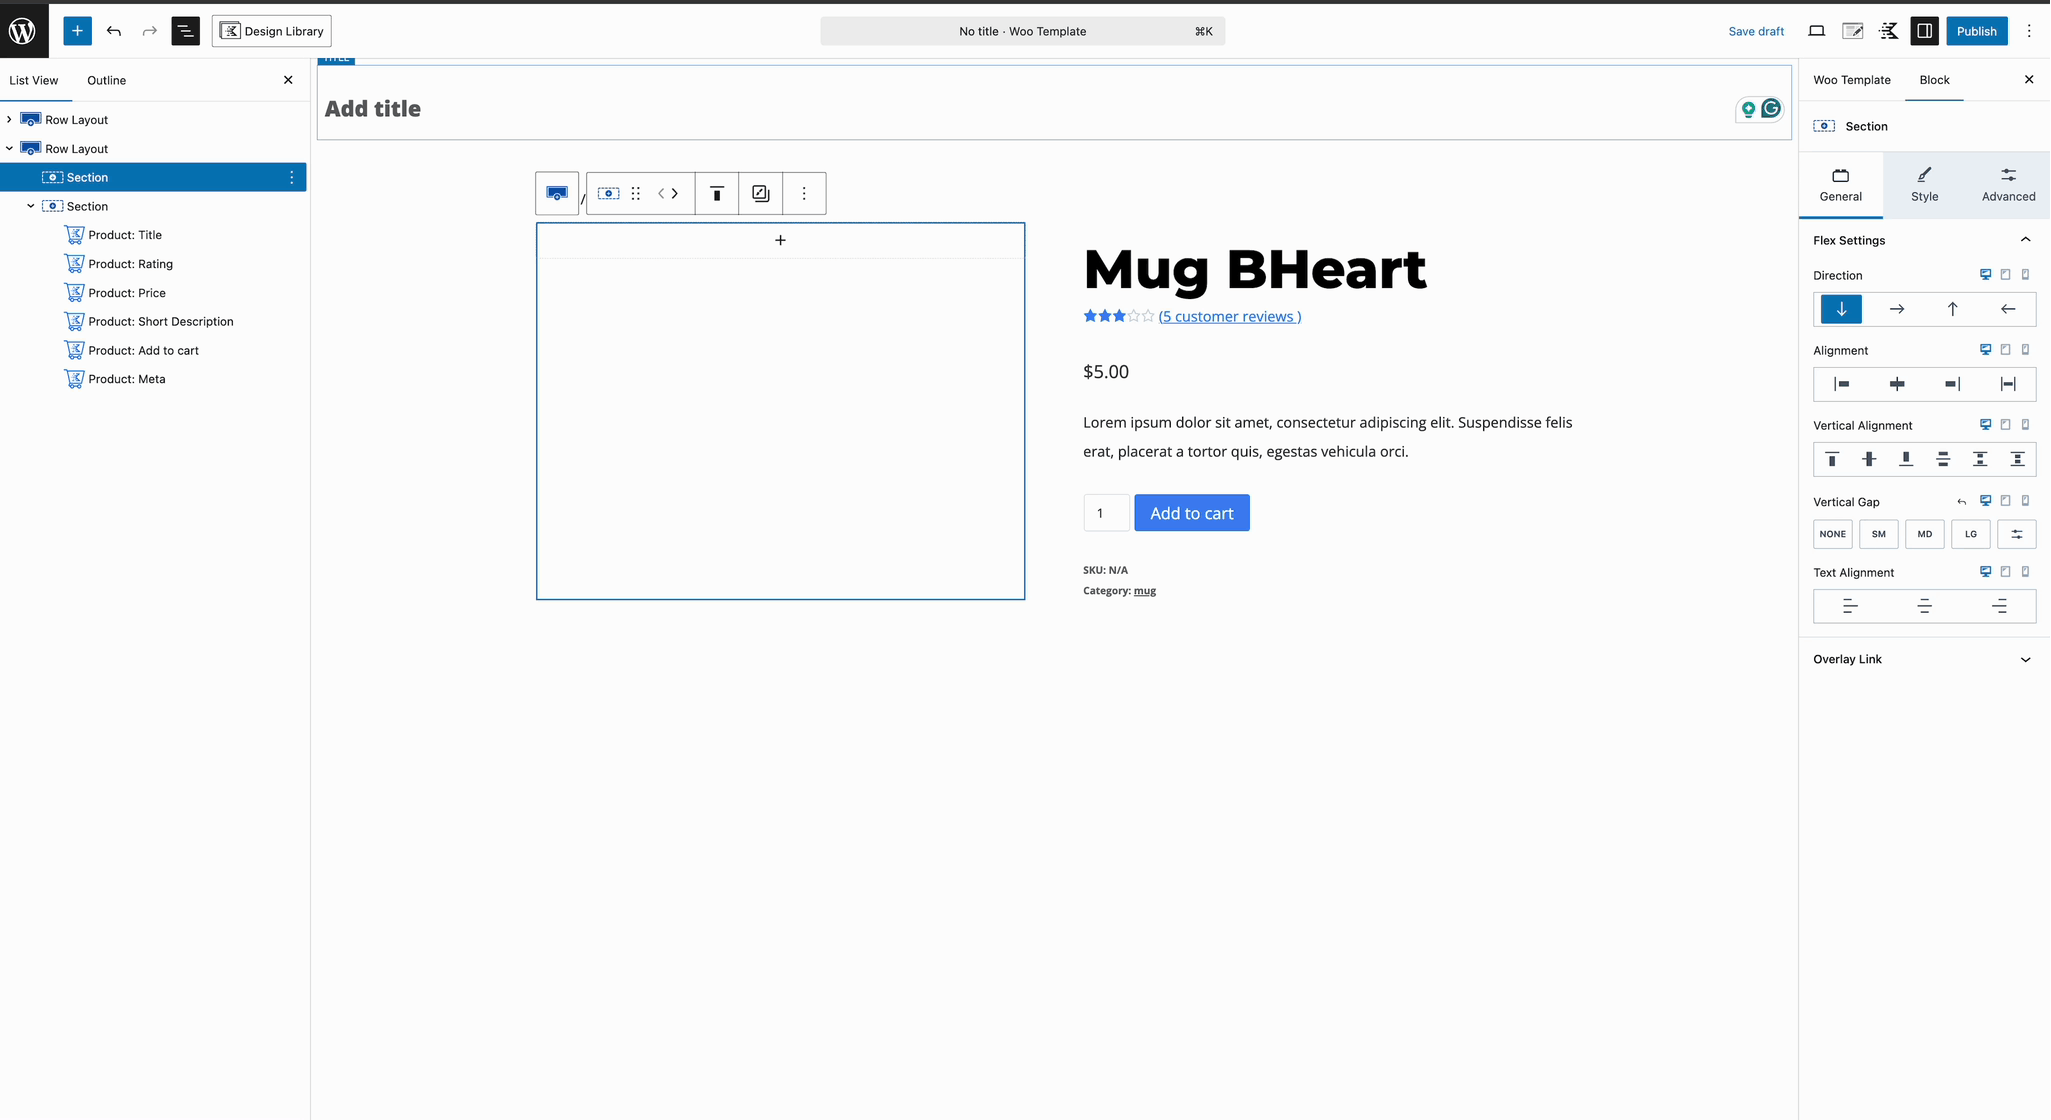Switch to the Style tab

coord(1923,185)
